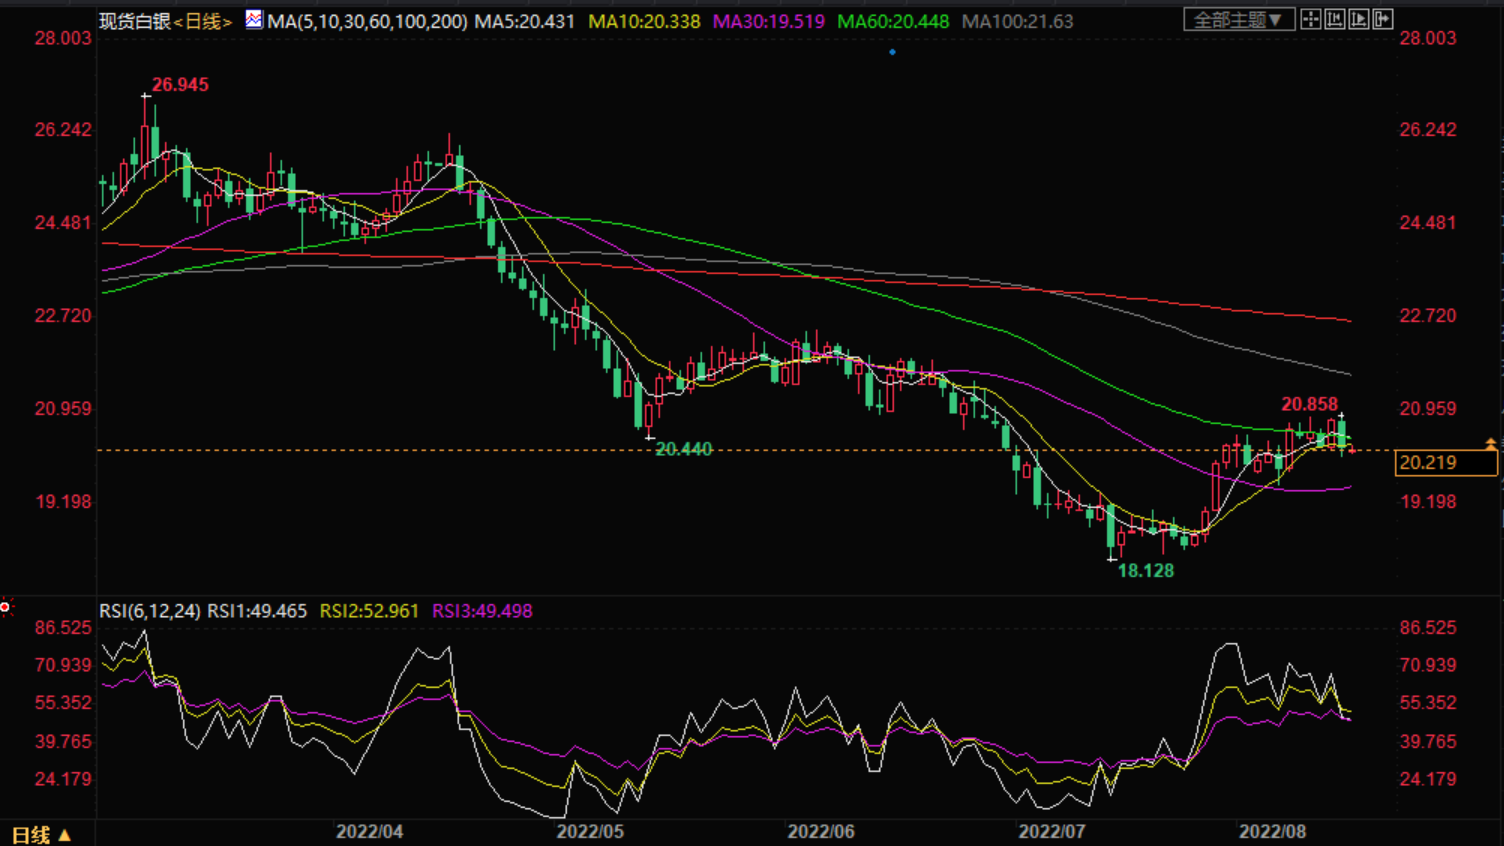1504x846 pixels.
Task: Select the 现货白银 instrument title
Action: [x=135, y=21]
